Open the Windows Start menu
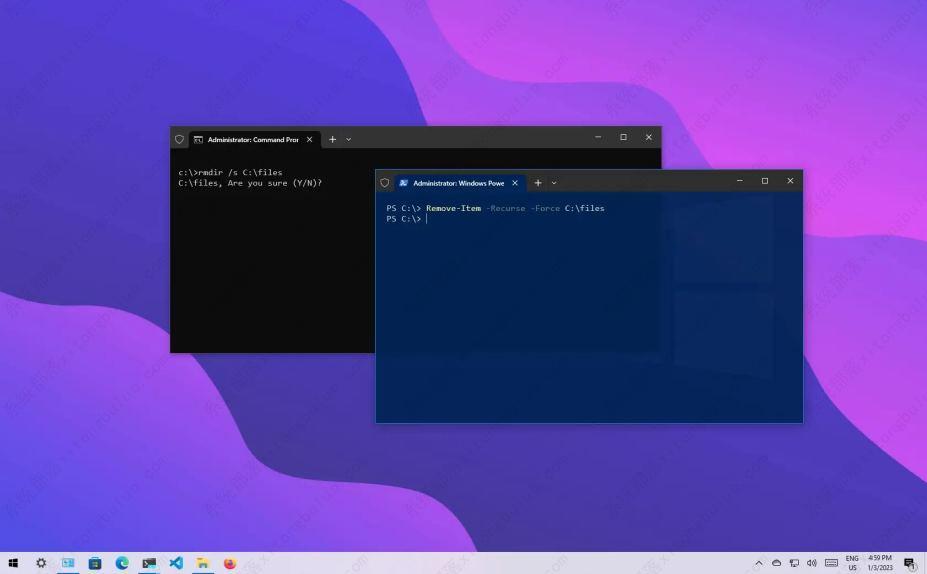927x574 pixels. (13, 563)
